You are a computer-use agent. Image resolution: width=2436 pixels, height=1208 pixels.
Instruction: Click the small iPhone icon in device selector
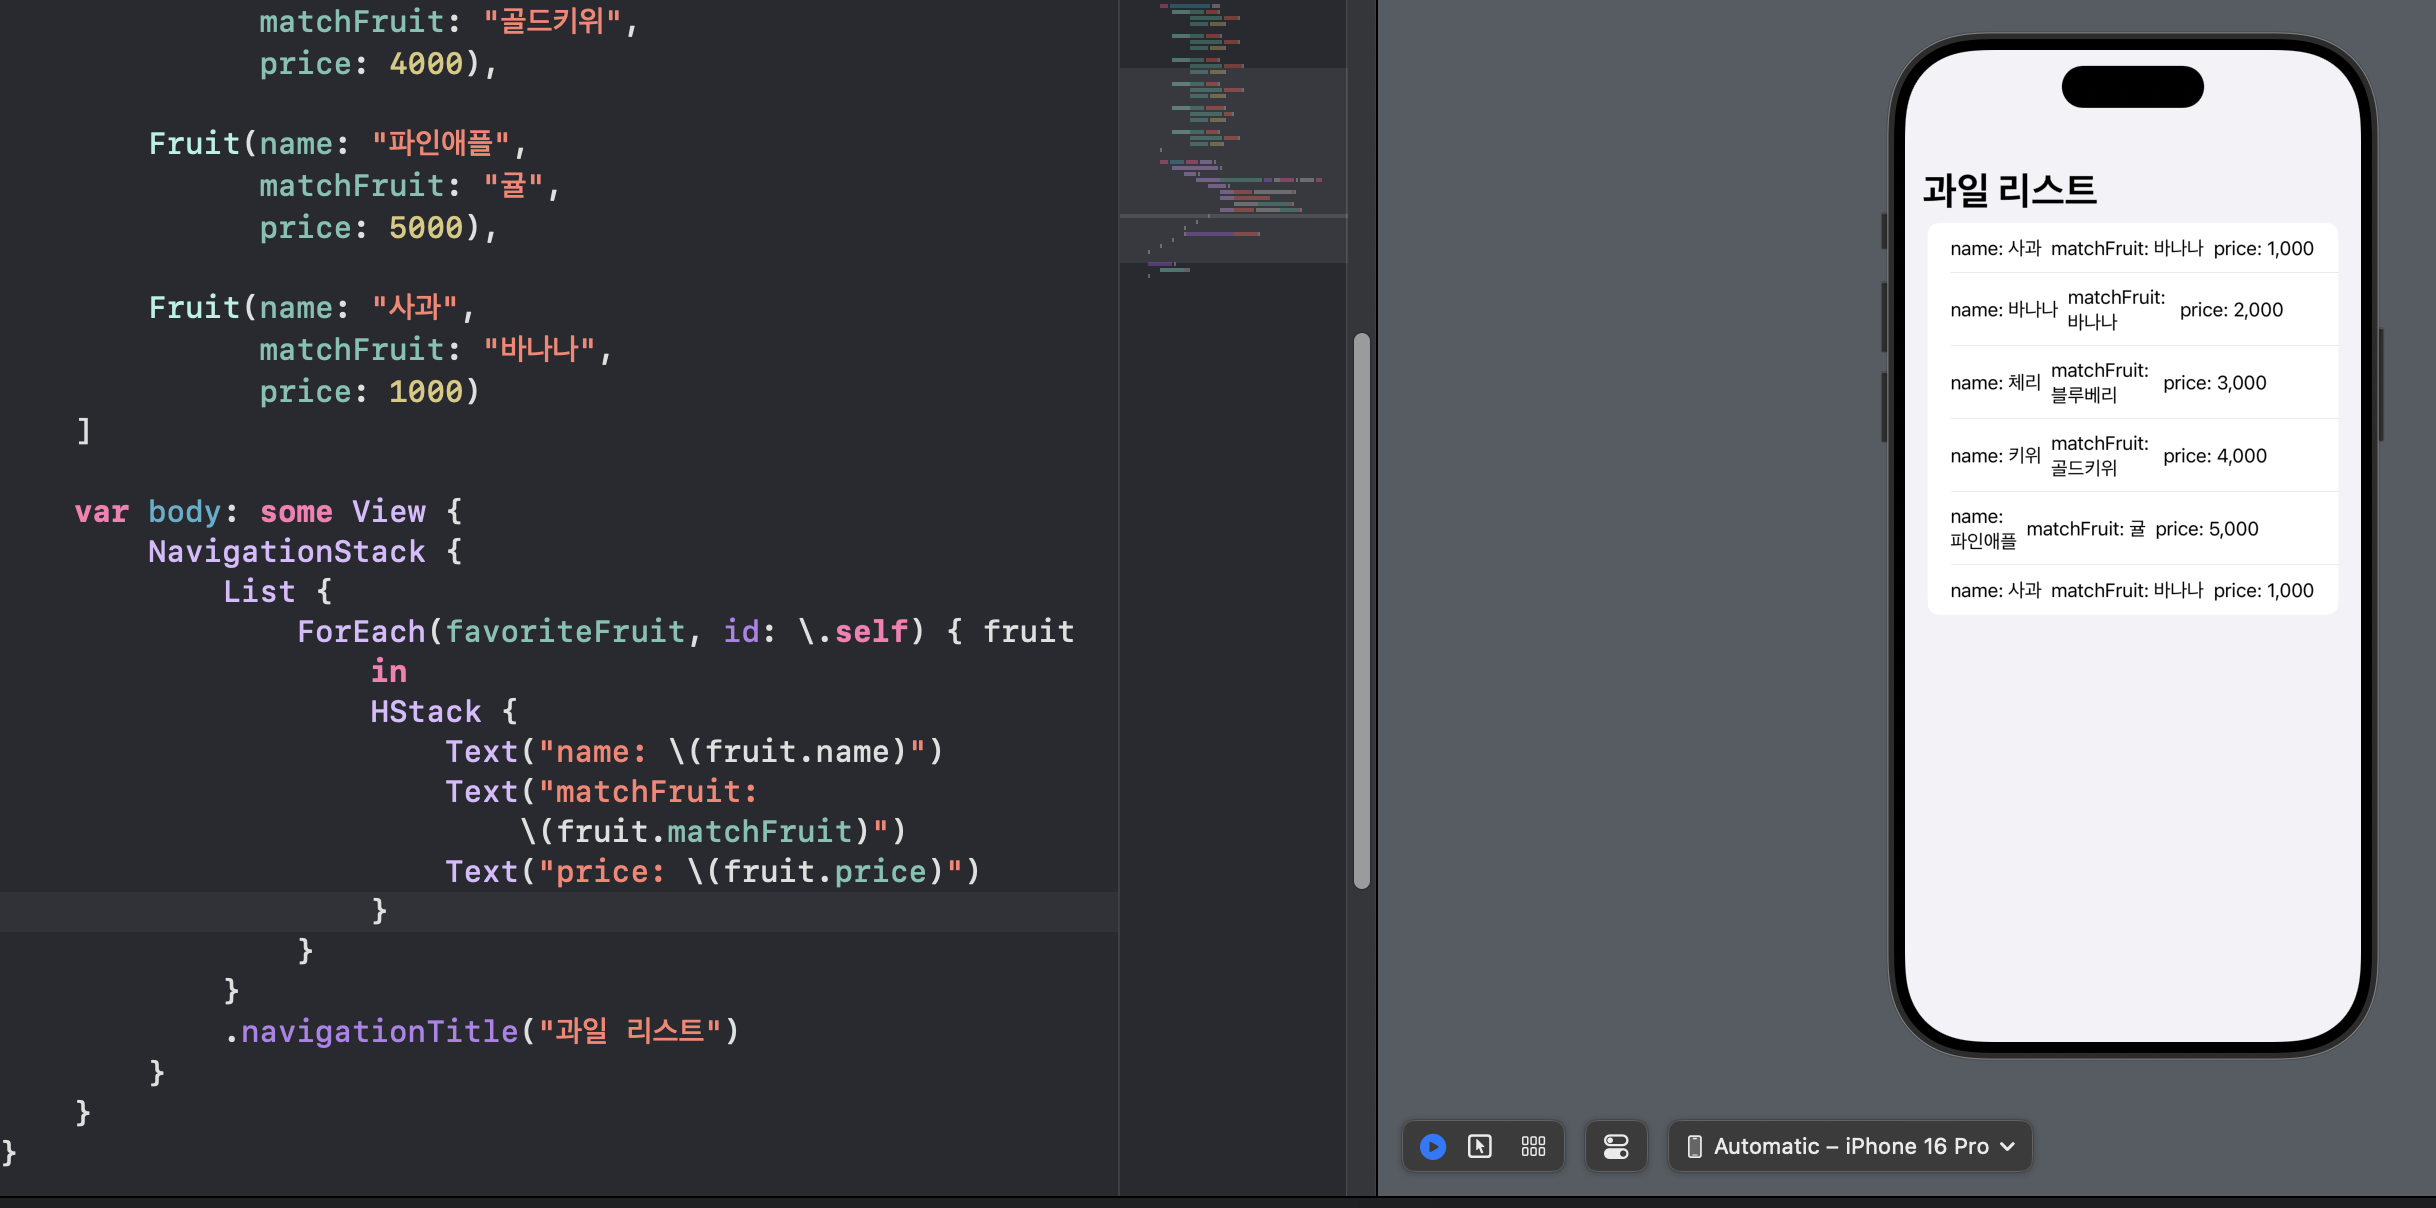(x=1694, y=1146)
